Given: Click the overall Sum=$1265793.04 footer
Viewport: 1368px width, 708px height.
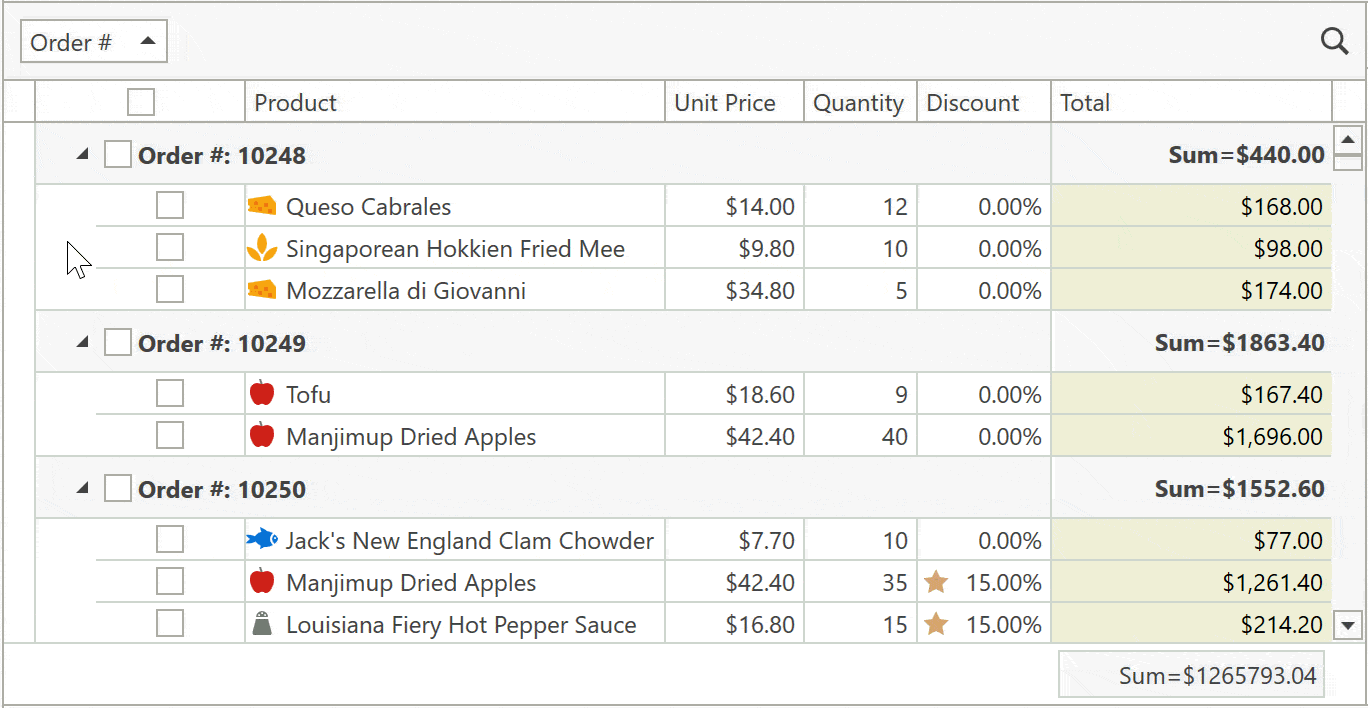Looking at the screenshot, I should 1219,675.
